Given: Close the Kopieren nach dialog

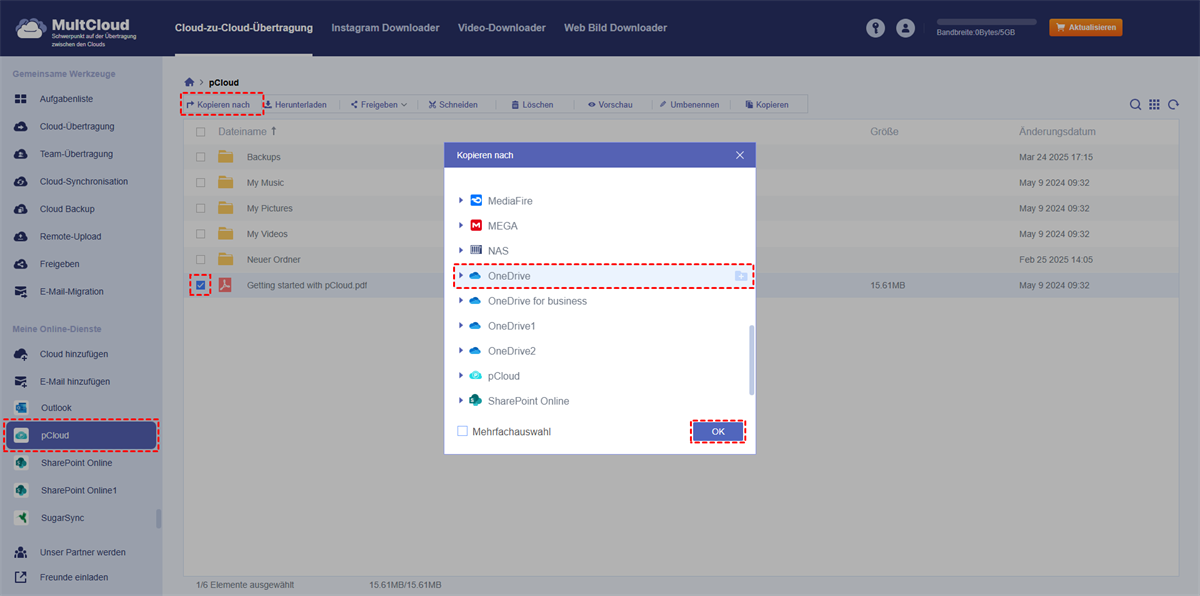Looking at the screenshot, I should [740, 155].
